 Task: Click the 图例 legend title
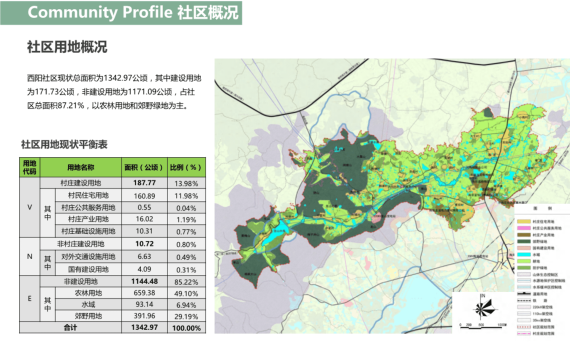click(x=542, y=209)
